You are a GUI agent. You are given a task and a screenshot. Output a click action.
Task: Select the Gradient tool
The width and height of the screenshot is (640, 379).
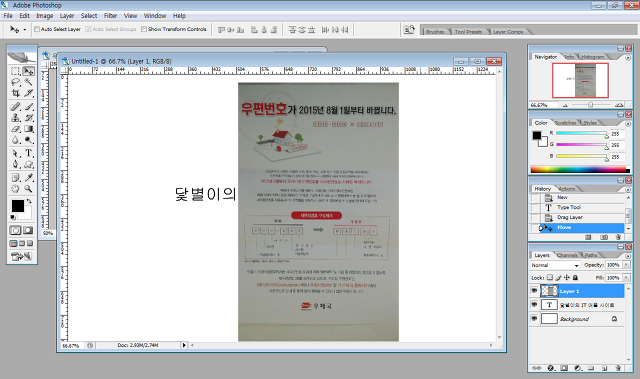[28, 129]
